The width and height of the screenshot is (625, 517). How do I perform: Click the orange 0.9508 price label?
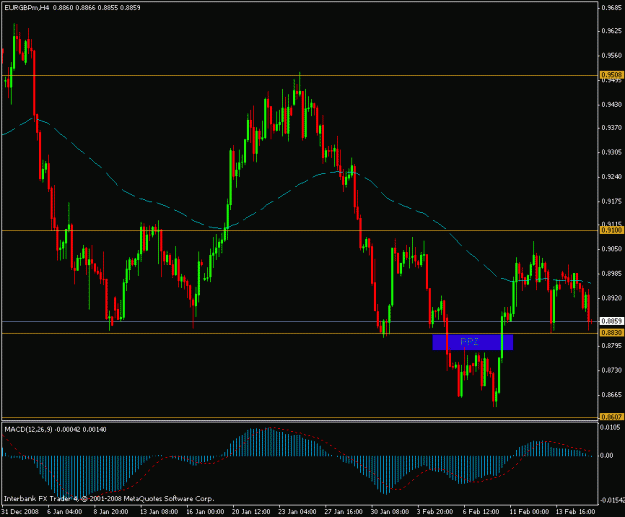tap(611, 75)
